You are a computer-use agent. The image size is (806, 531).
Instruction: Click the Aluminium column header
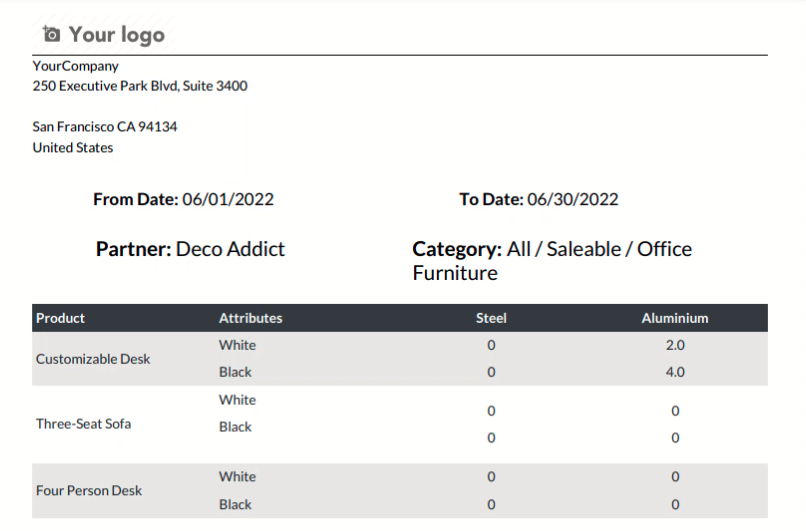pos(674,318)
